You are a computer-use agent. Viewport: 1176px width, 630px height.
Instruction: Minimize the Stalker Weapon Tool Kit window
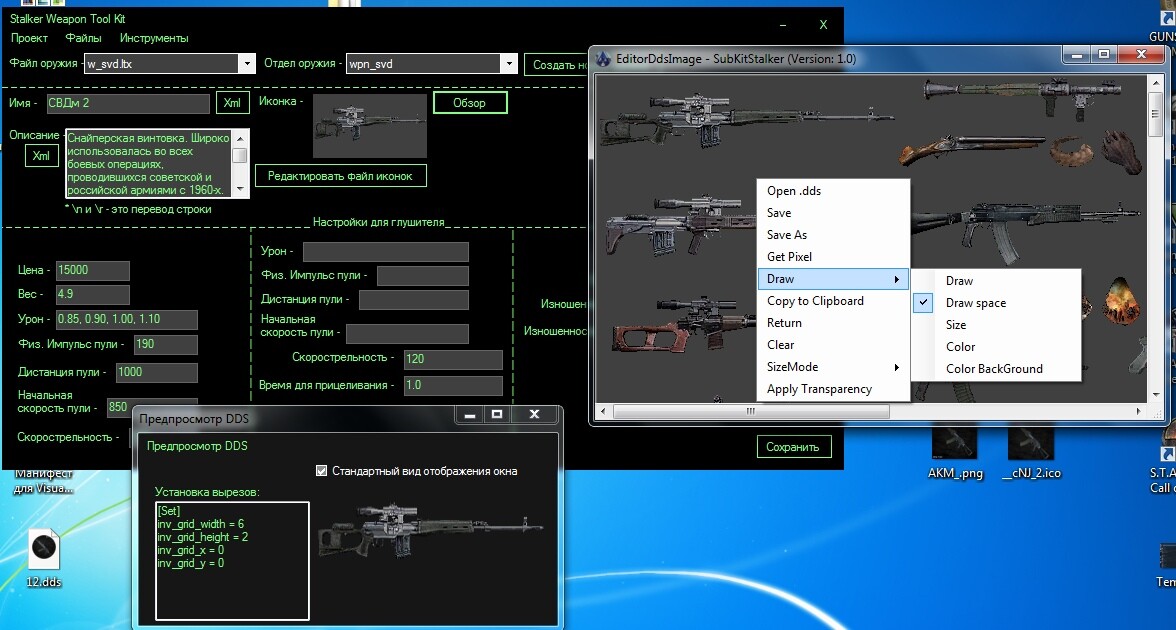(x=783, y=25)
